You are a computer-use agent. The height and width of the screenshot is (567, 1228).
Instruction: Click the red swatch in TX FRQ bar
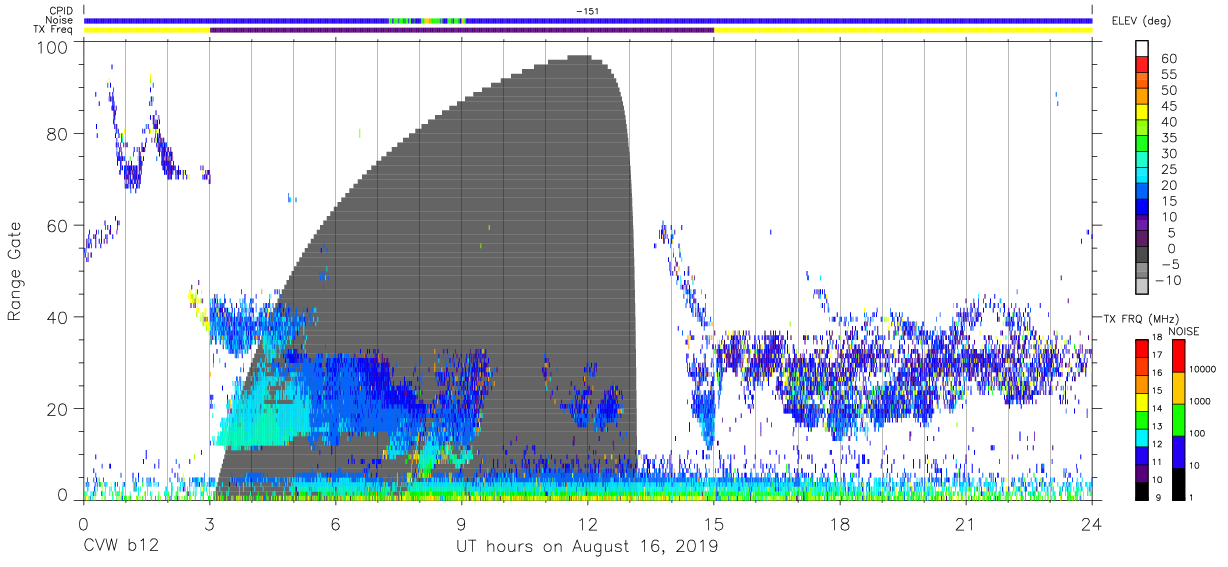tap(1141, 348)
